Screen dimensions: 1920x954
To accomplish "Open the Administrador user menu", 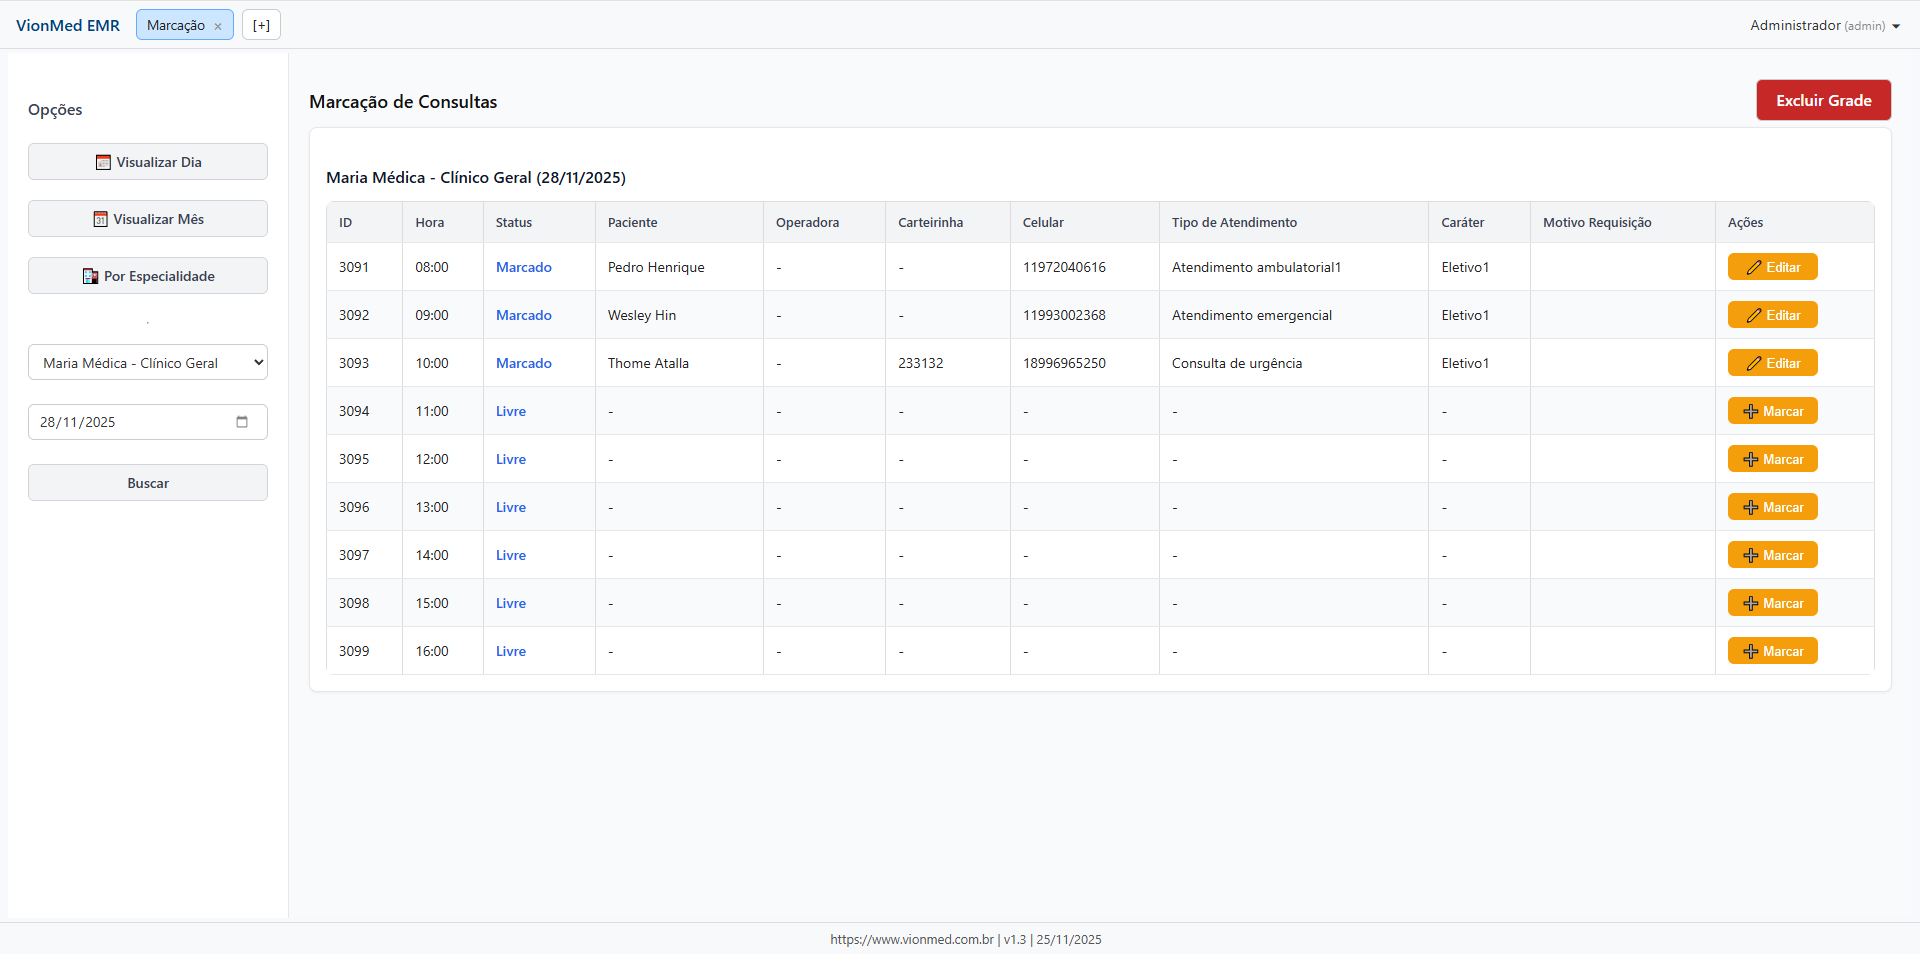I will pos(1824,25).
